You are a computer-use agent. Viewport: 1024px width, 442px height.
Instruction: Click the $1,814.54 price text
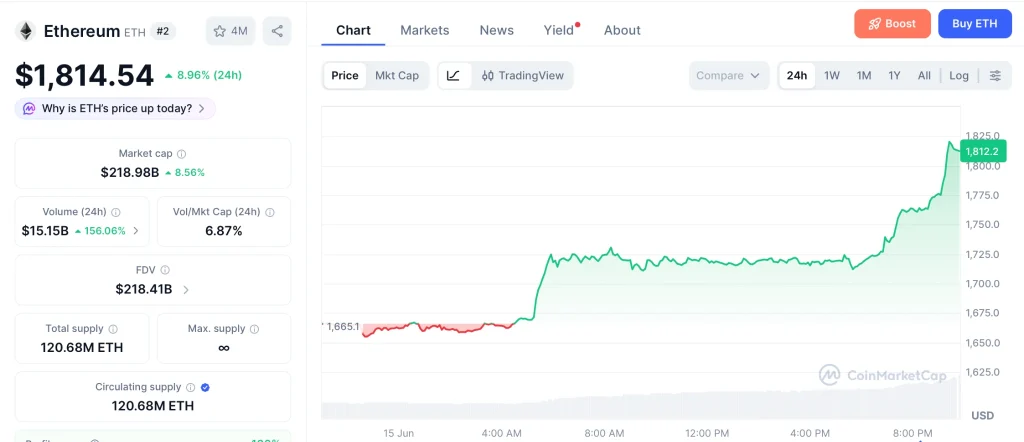click(x=84, y=76)
